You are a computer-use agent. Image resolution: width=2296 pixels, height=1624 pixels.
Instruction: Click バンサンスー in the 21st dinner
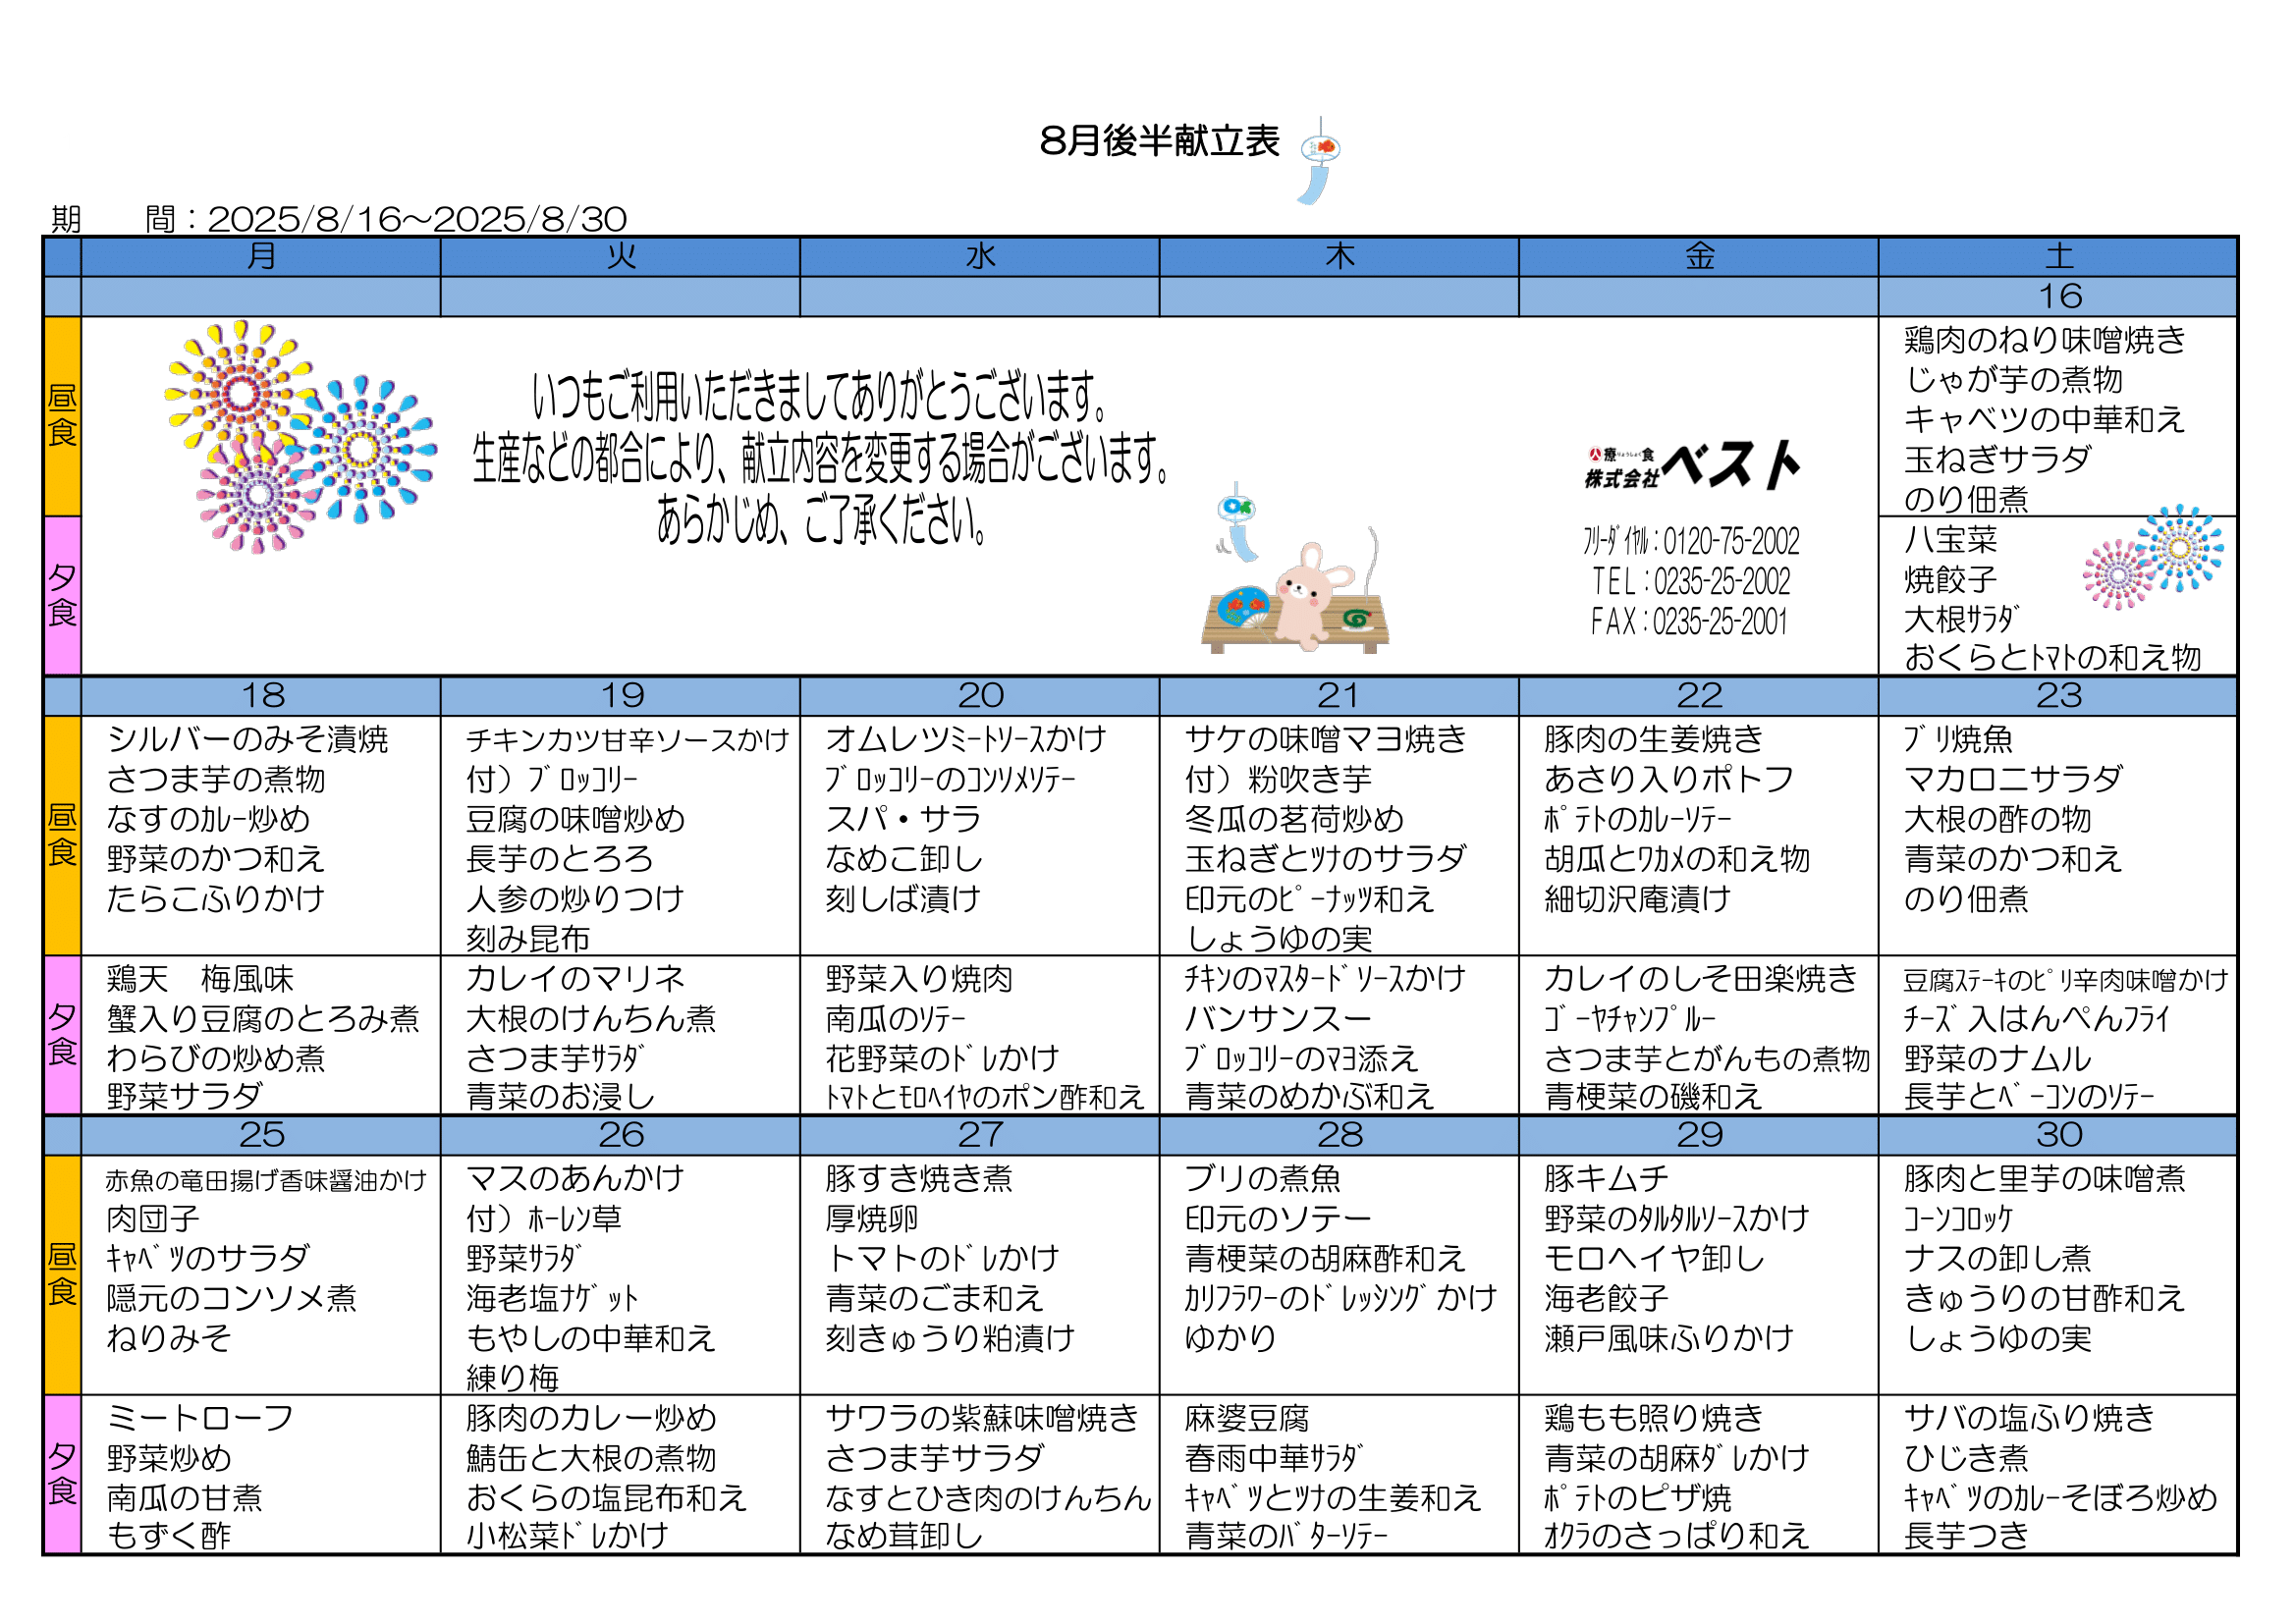[x=1278, y=1019]
